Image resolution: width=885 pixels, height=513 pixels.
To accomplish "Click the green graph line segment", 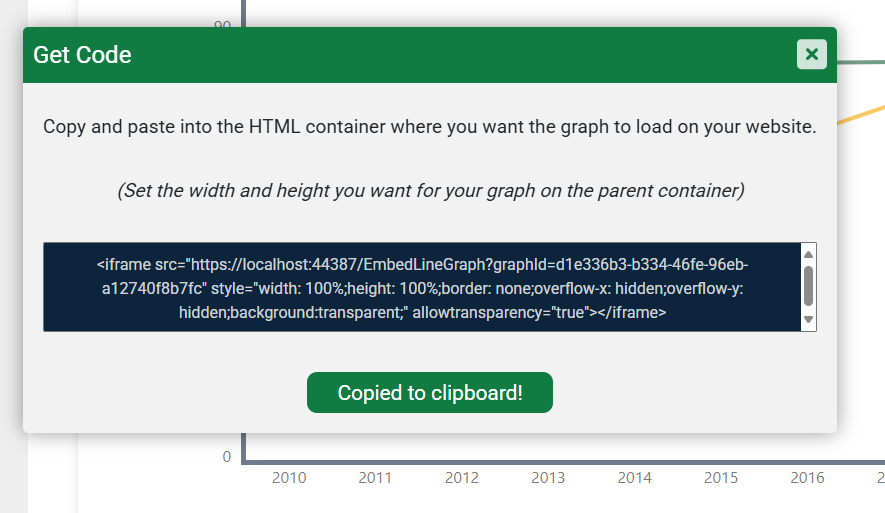I will pyautogui.click(x=862, y=61).
